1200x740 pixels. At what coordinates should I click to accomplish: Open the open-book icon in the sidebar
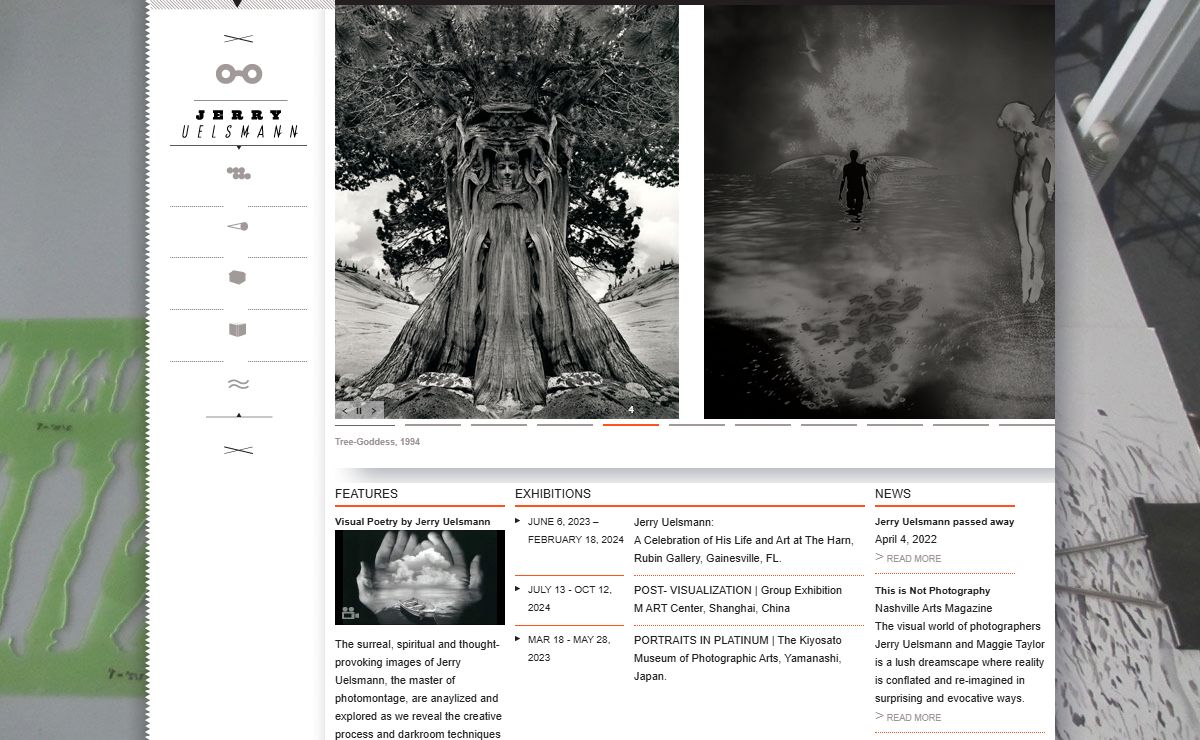(x=237, y=330)
